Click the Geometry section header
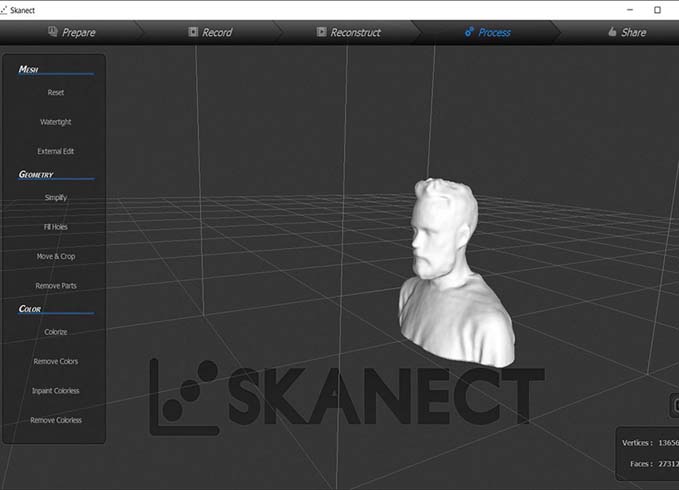The width and height of the screenshot is (679, 490). pyautogui.click(x=36, y=174)
